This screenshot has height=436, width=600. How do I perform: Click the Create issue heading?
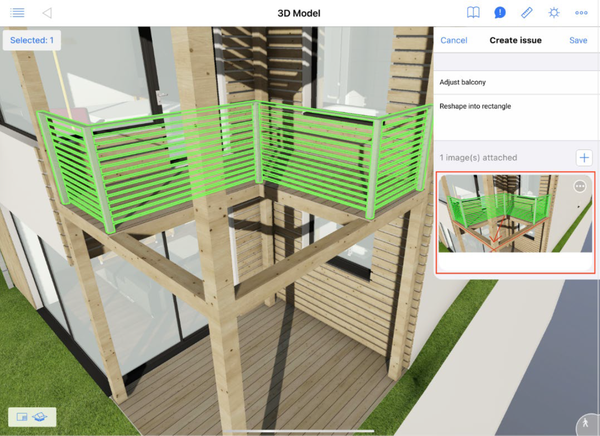(515, 40)
